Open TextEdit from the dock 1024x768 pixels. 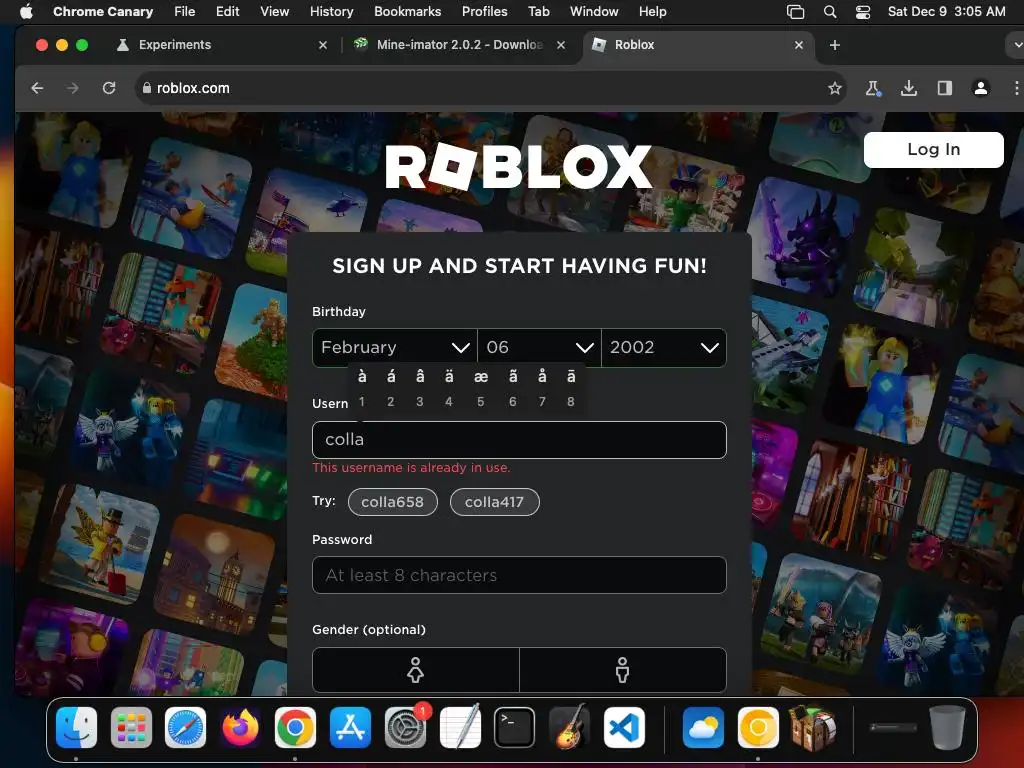tap(460, 727)
